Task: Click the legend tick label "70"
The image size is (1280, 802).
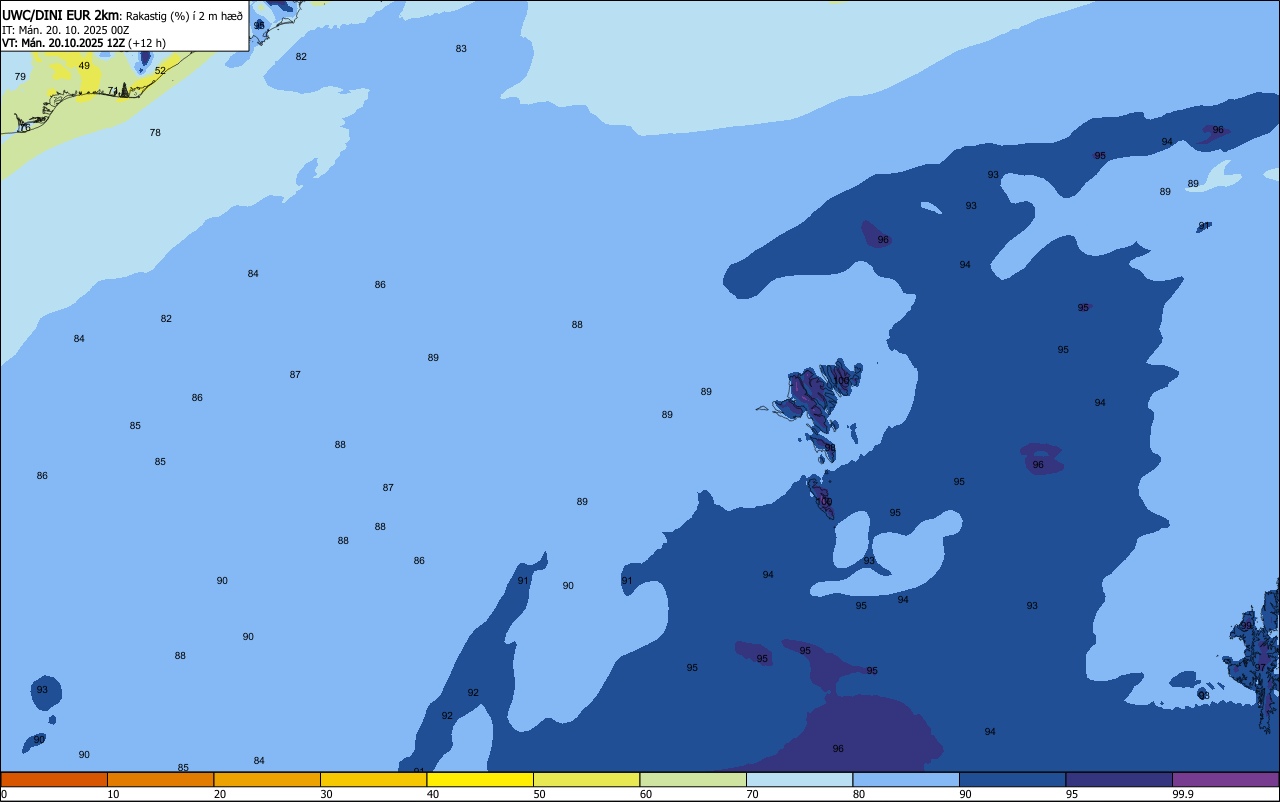Action: [x=752, y=794]
